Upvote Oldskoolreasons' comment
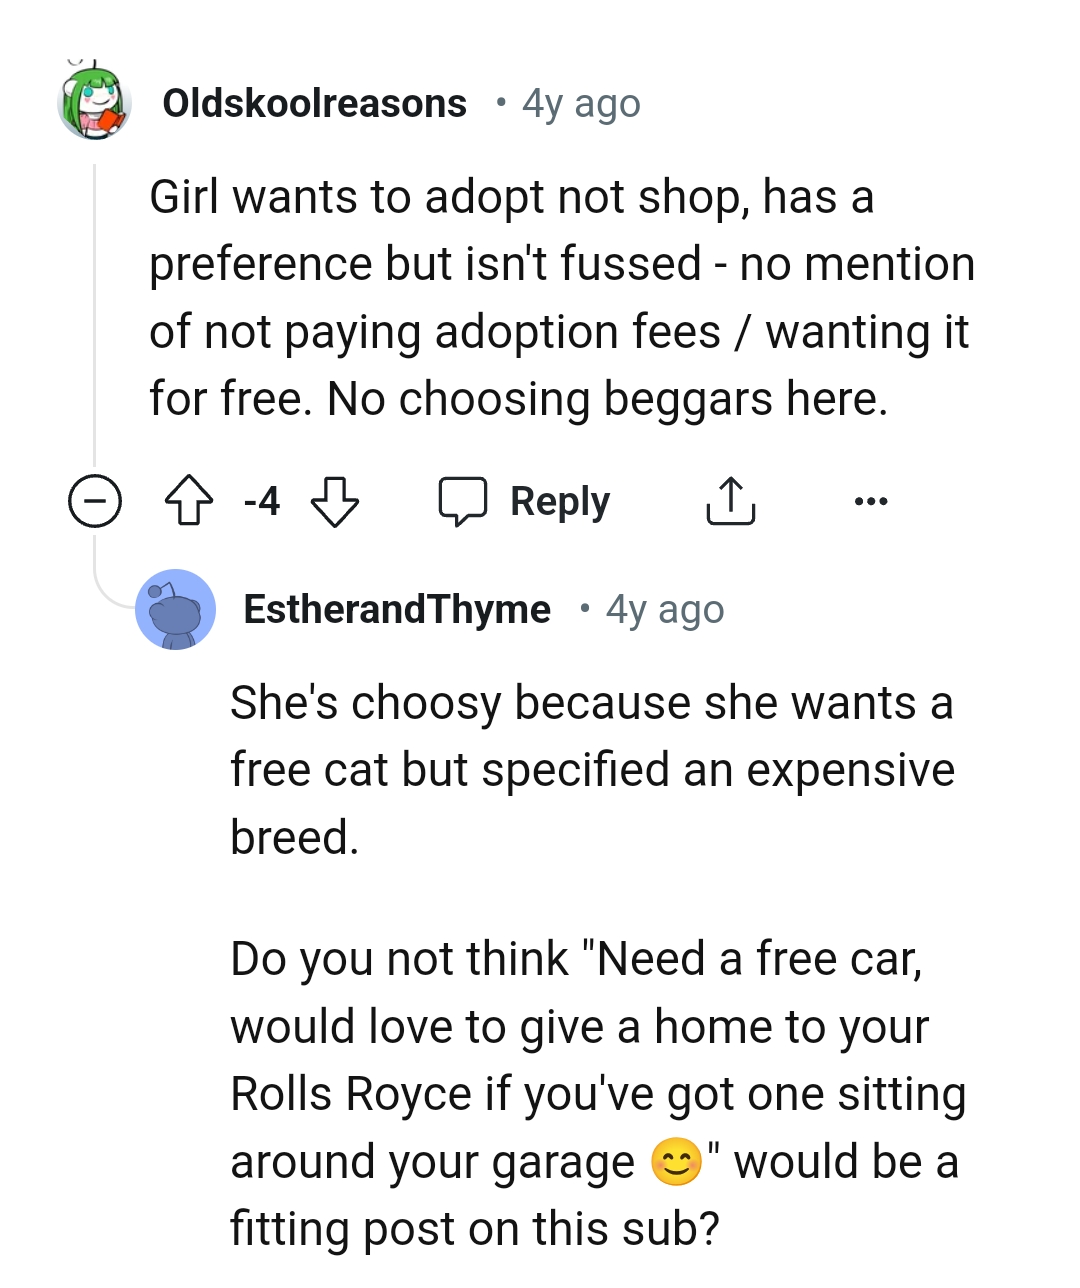Viewport: 1080px width, 1288px height. coord(190,501)
